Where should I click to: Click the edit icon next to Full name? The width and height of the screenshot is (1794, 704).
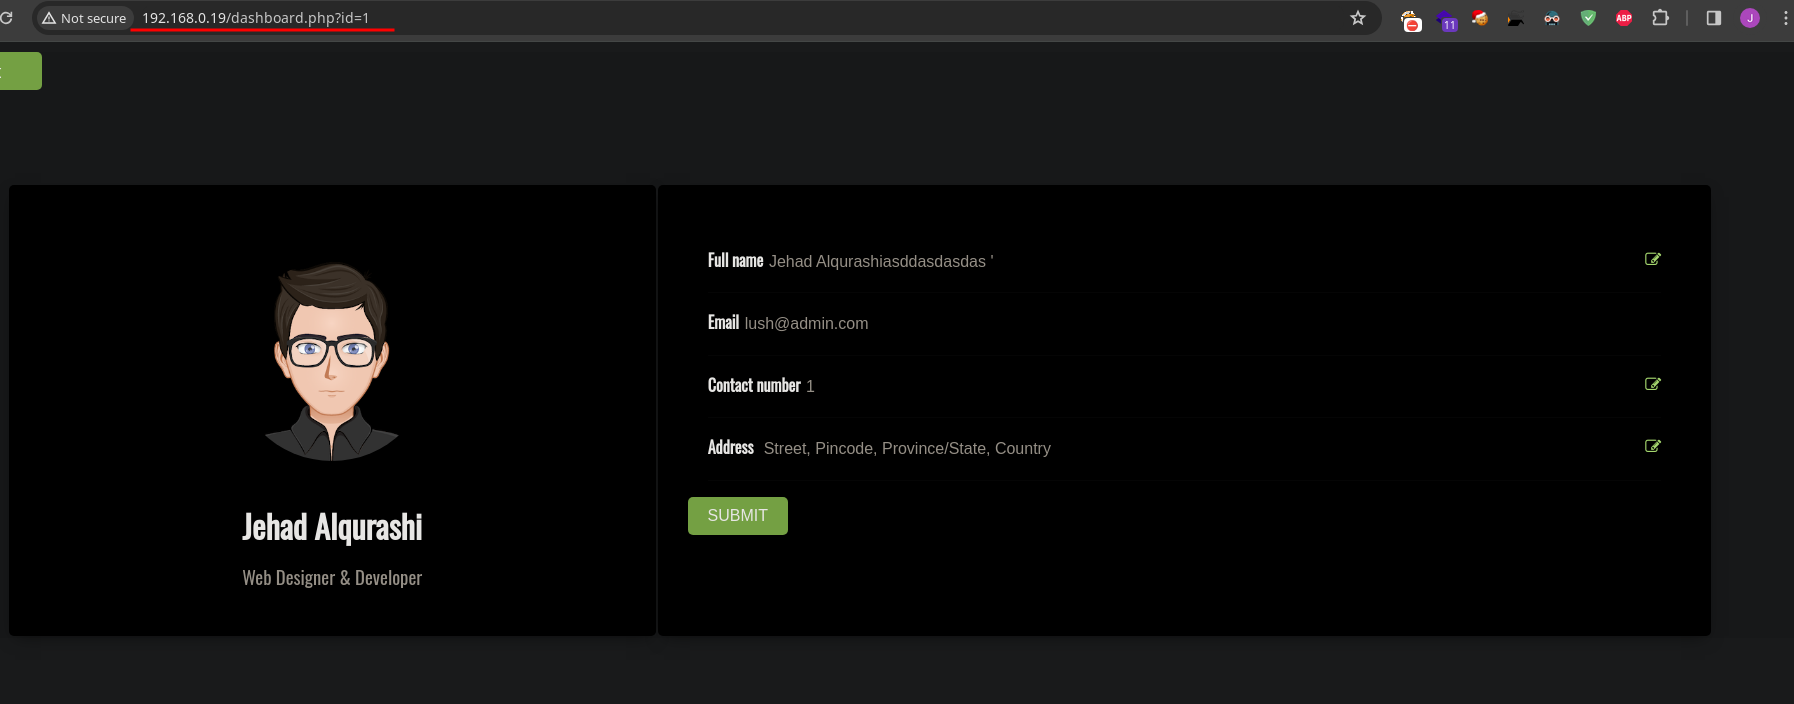(x=1652, y=259)
